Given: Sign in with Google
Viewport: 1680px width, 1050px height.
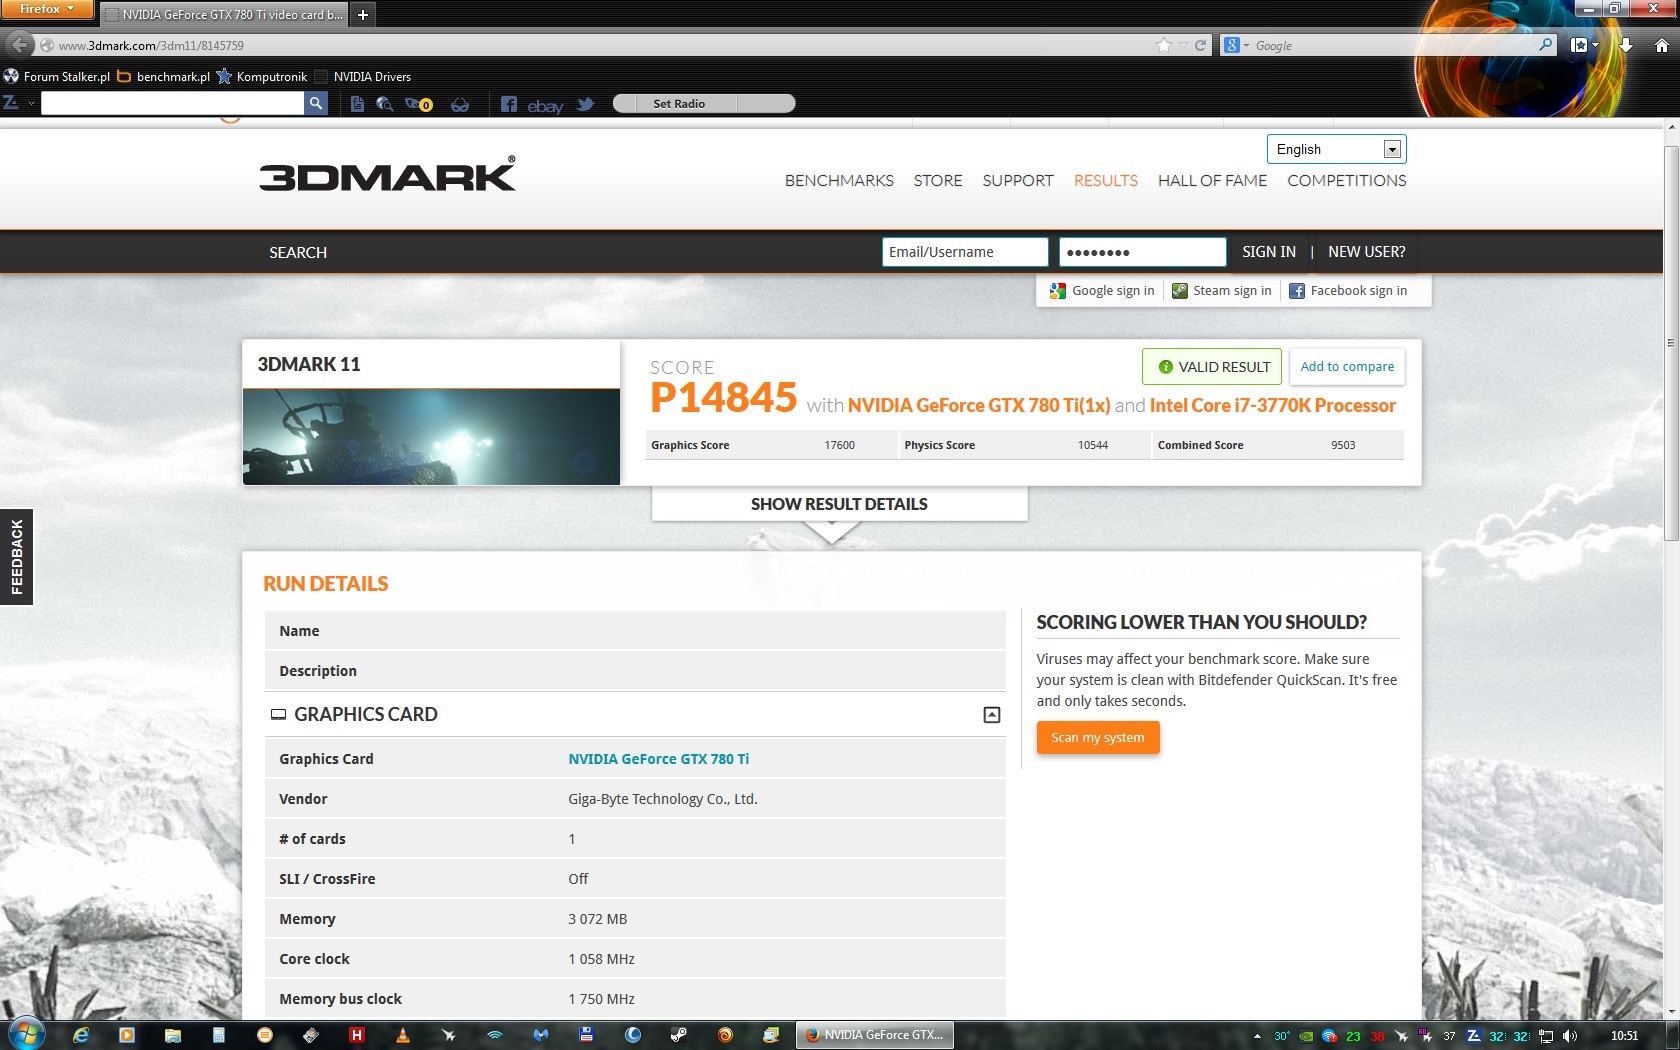Looking at the screenshot, I should pyautogui.click(x=1102, y=291).
